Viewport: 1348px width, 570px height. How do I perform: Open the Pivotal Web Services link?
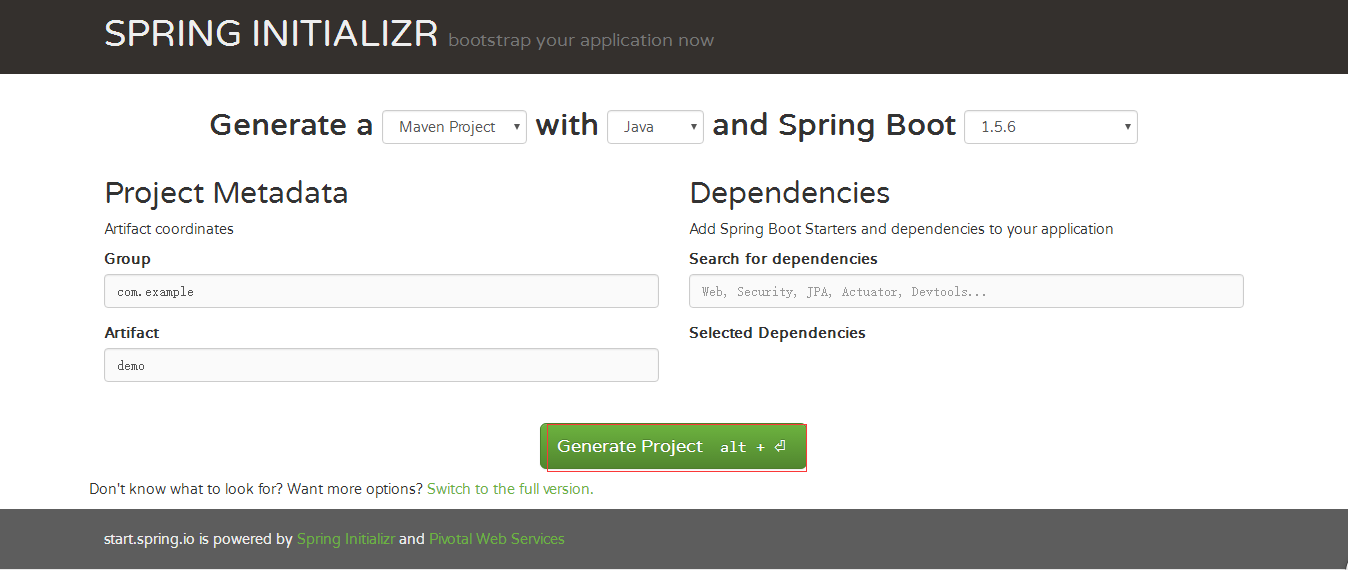pyautogui.click(x=497, y=539)
